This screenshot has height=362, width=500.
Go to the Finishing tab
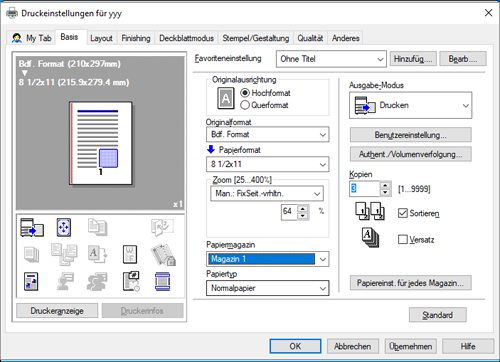136,38
